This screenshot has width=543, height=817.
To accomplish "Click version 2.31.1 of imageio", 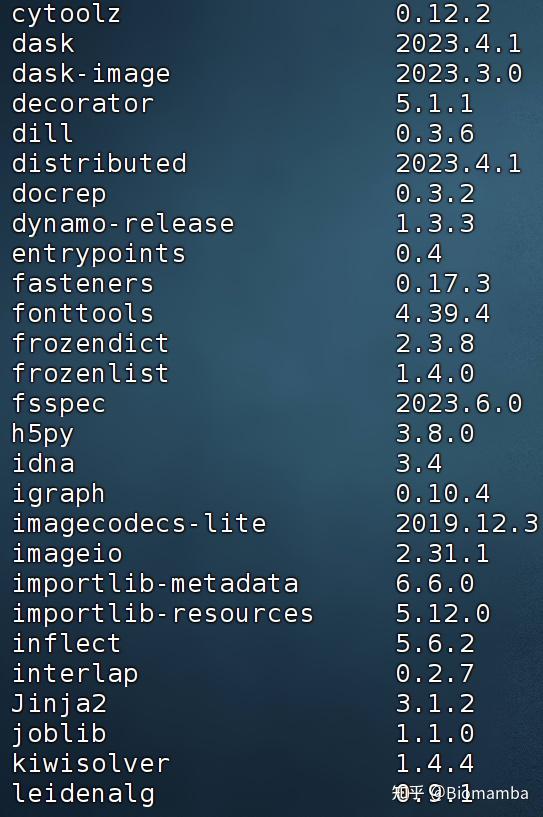I will coord(442,553).
